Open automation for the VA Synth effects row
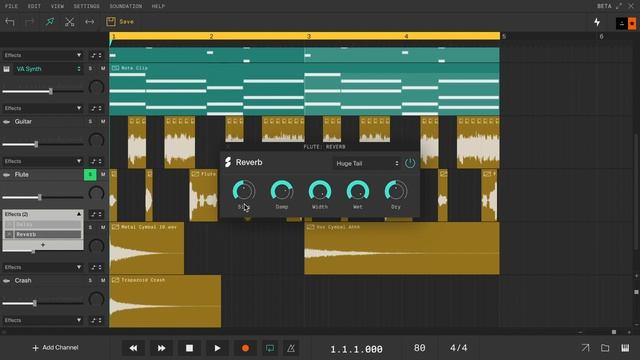640x360 pixels. point(96,108)
